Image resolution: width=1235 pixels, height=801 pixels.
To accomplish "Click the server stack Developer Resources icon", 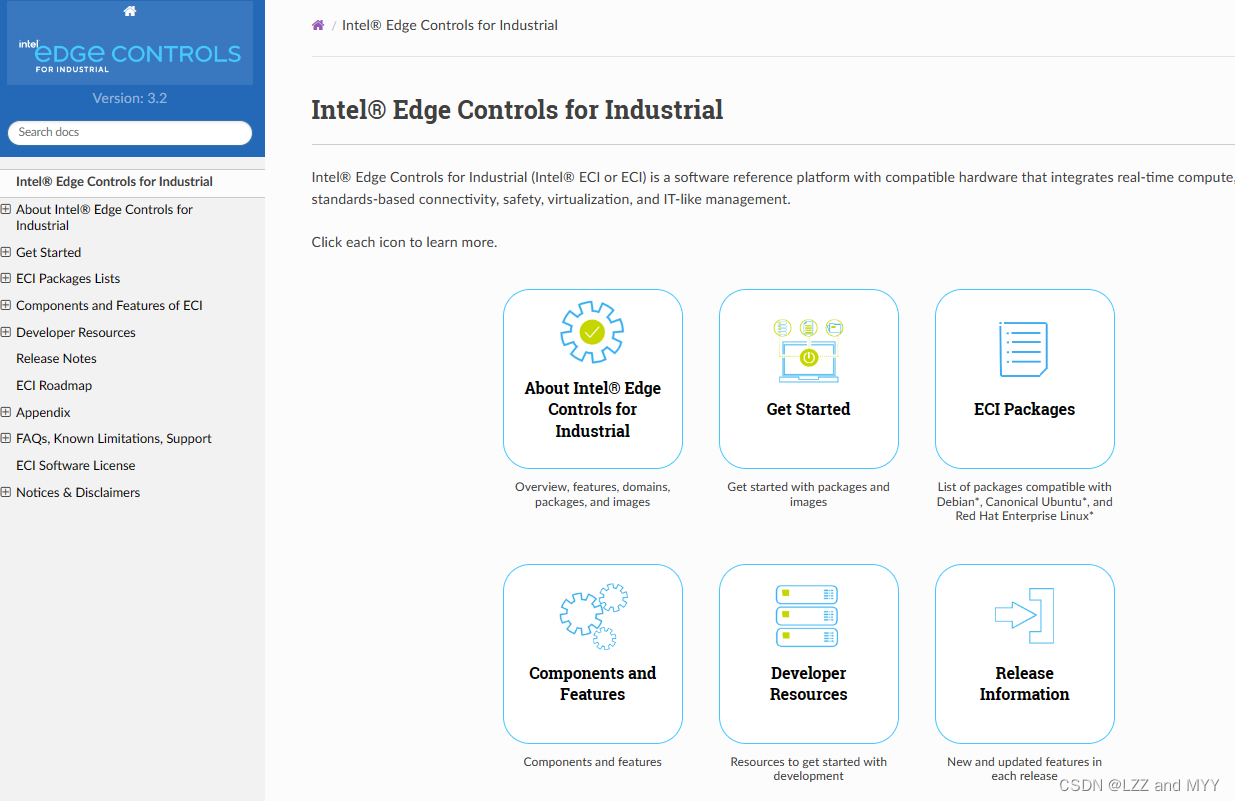I will pyautogui.click(x=808, y=616).
